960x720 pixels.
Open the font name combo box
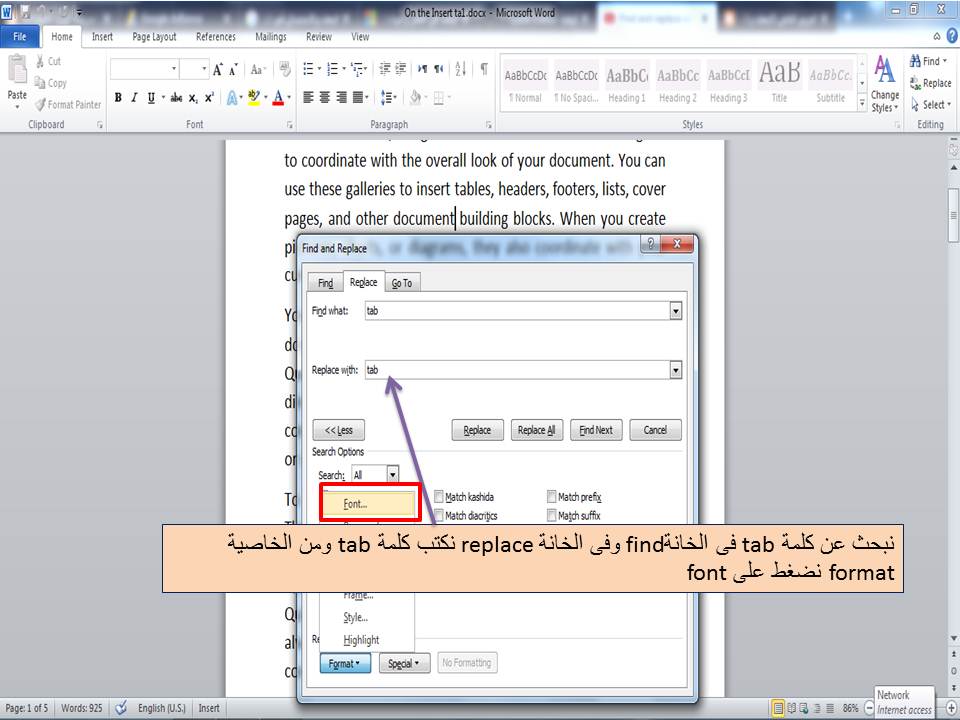click(144, 69)
